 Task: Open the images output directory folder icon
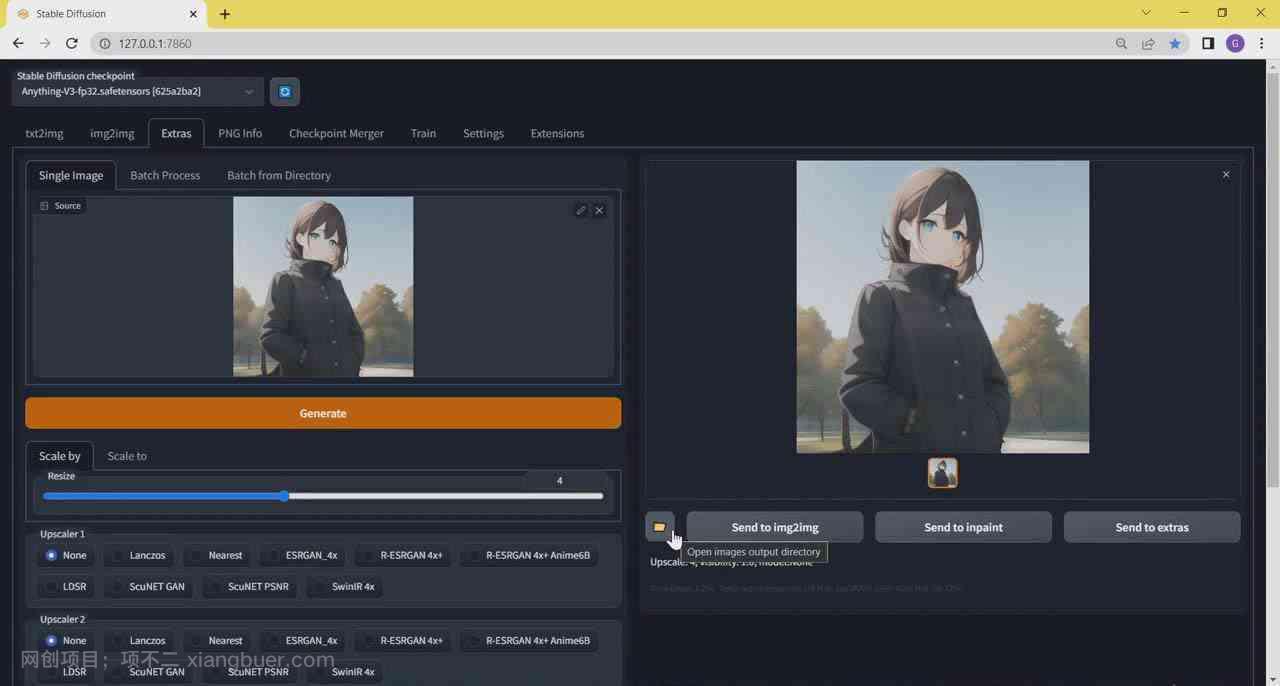pyautogui.click(x=660, y=527)
